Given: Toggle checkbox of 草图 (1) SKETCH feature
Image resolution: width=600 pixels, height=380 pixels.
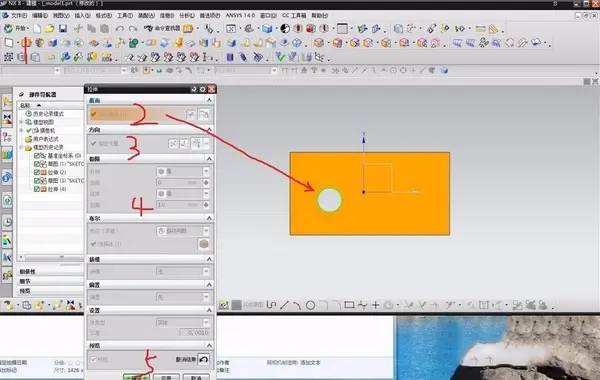Looking at the screenshot, I should coord(37,164).
